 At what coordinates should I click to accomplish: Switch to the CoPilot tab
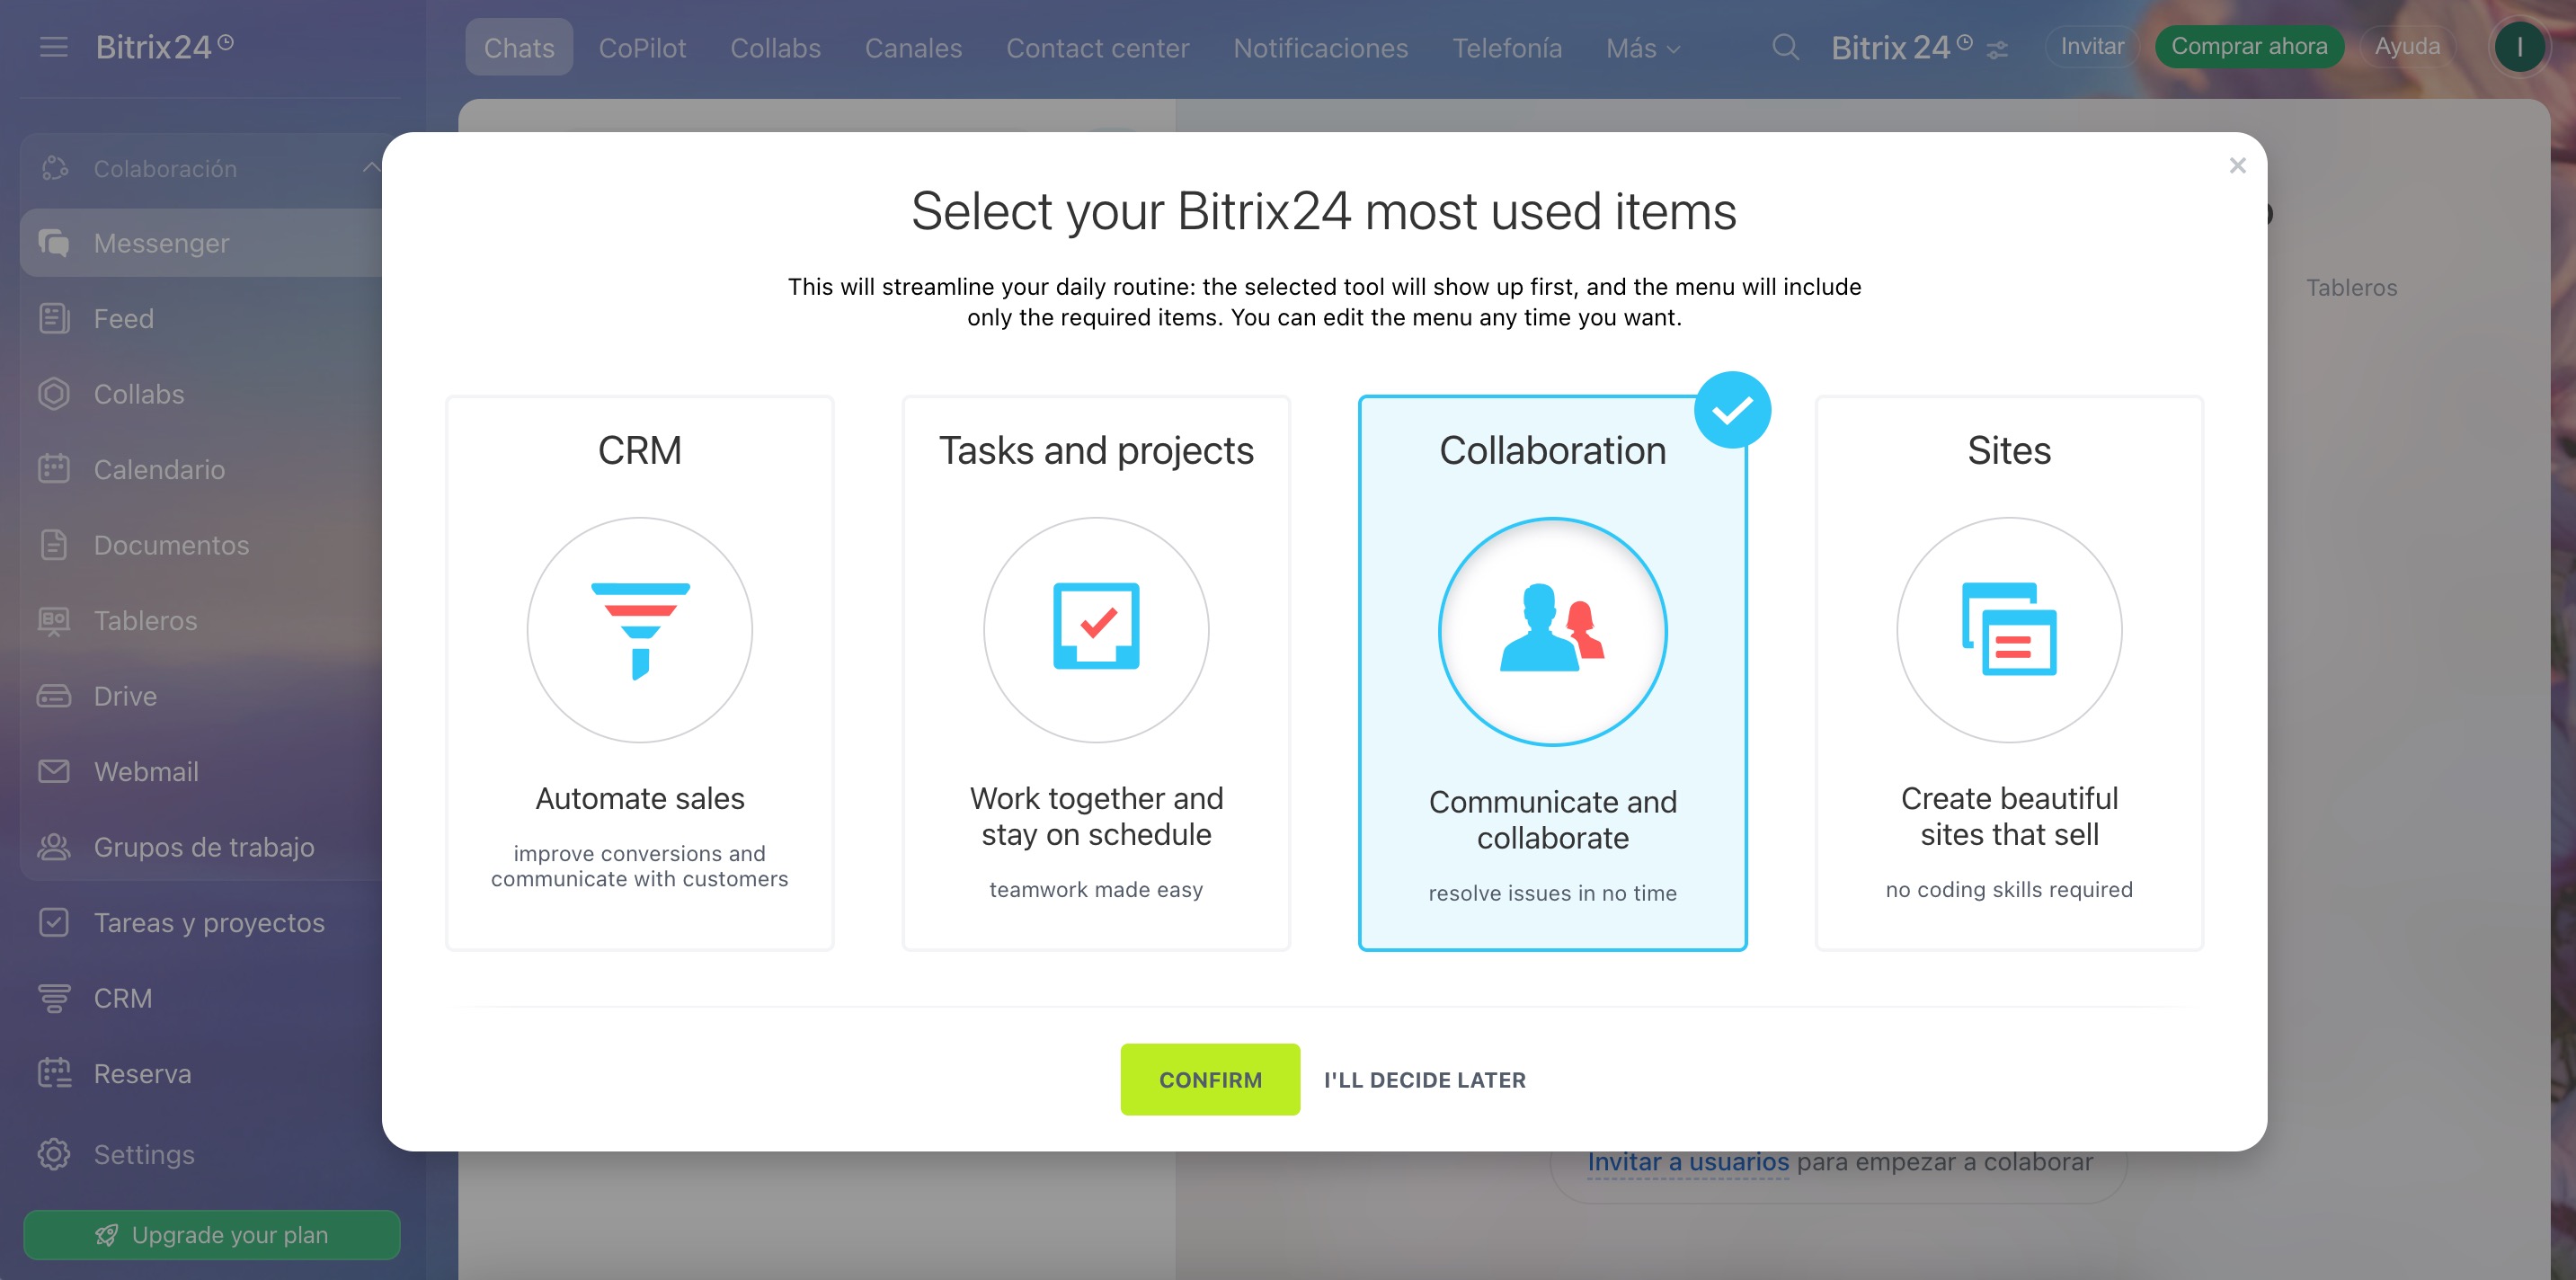tap(642, 48)
